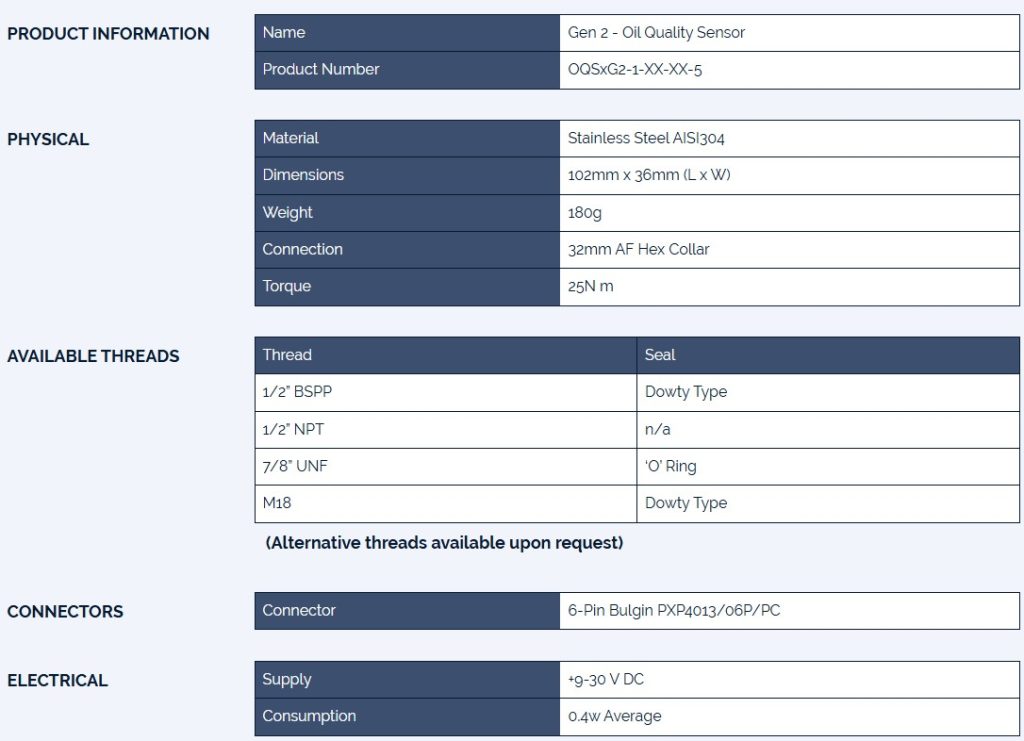
Task: Click the 32mm AF Hex Collar cell
Action: pyautogui.click(x=638, y=250)
